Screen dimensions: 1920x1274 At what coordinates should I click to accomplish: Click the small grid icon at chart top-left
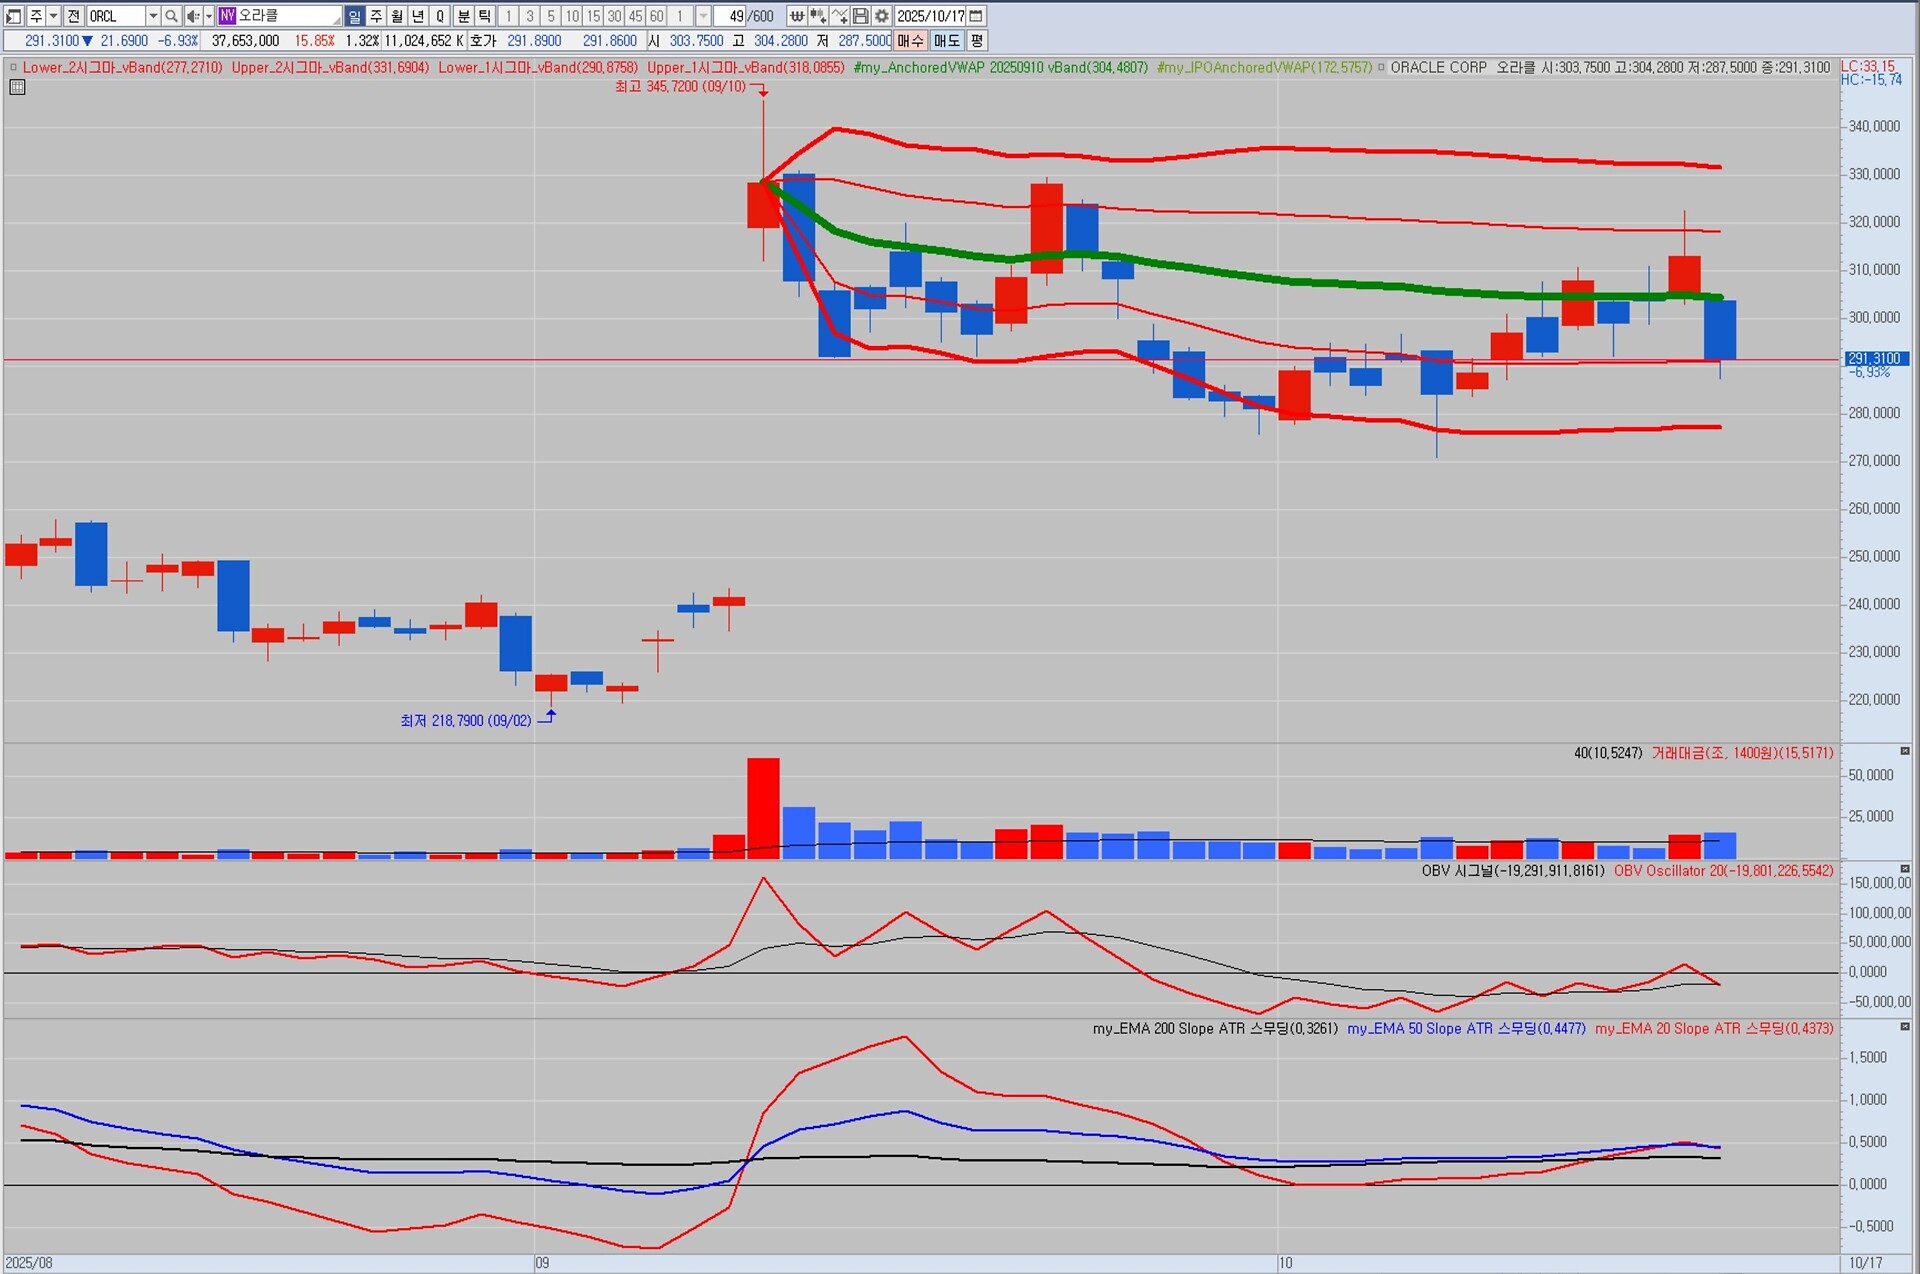pos(17,87)
